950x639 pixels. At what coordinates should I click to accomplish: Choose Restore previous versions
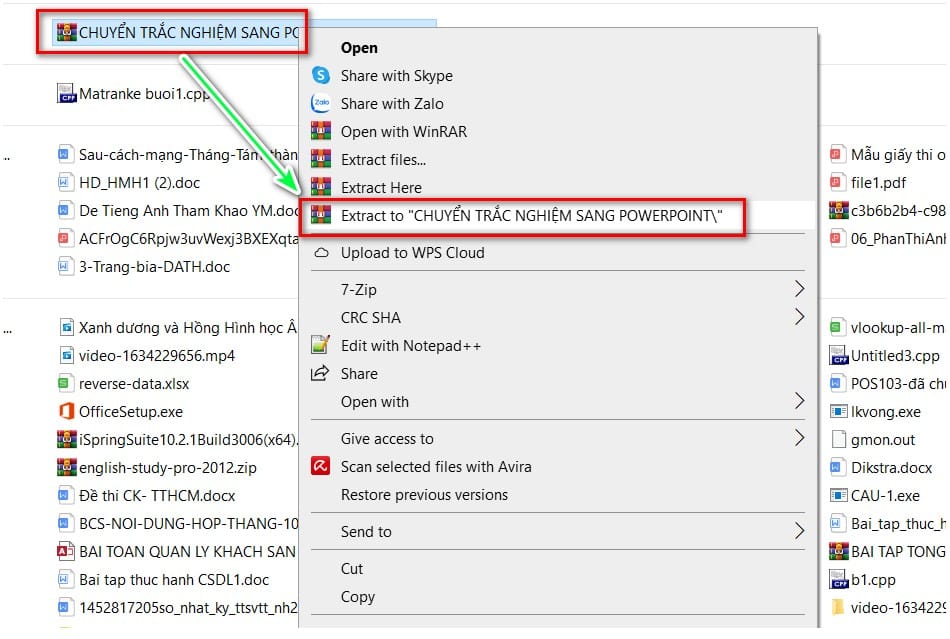[424, 495]
